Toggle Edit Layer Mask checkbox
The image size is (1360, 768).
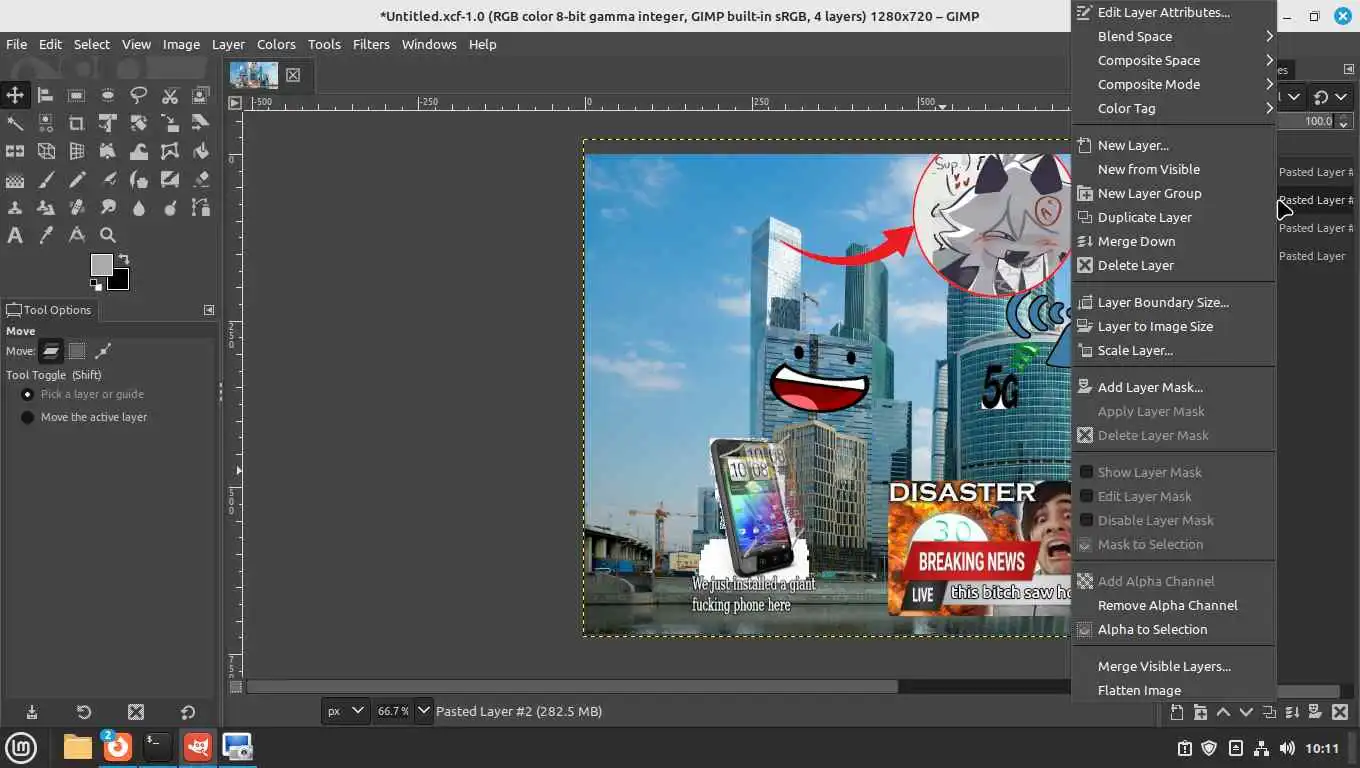(x=1086, y=496)
